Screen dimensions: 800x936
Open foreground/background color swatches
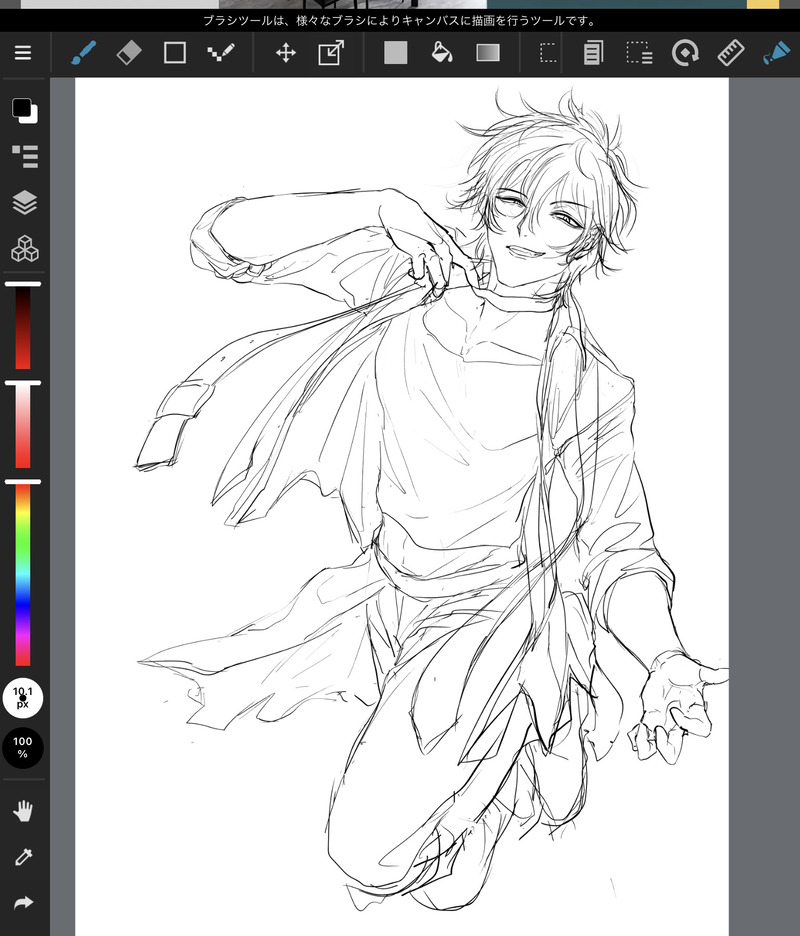24,110
